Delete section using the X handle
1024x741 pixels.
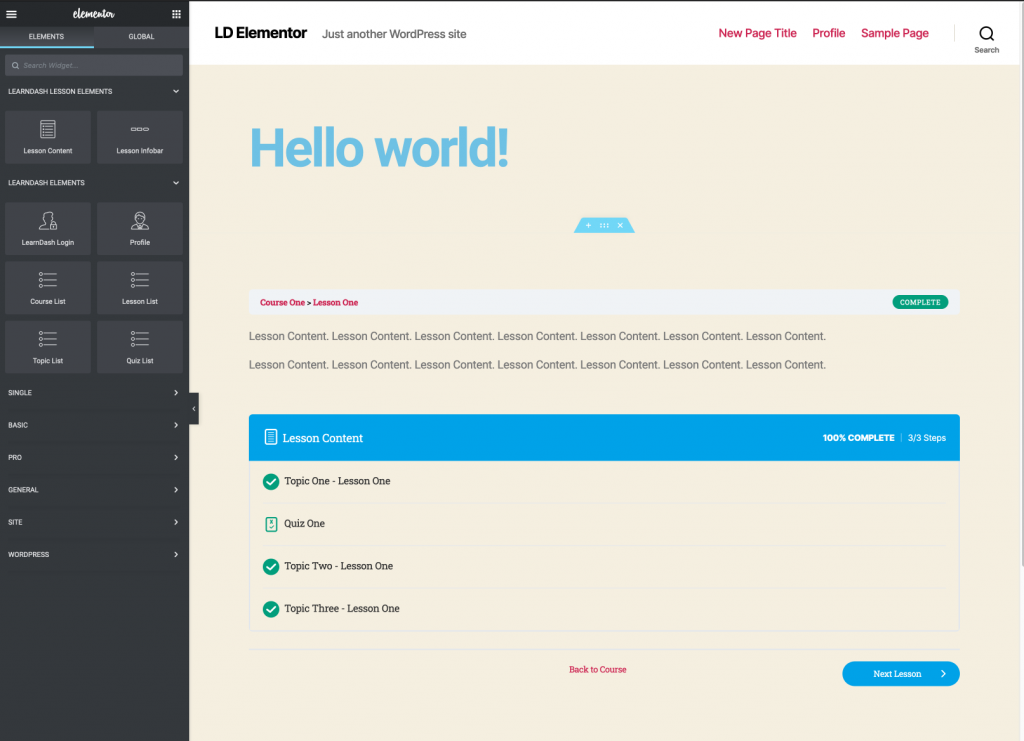(620, 226)
